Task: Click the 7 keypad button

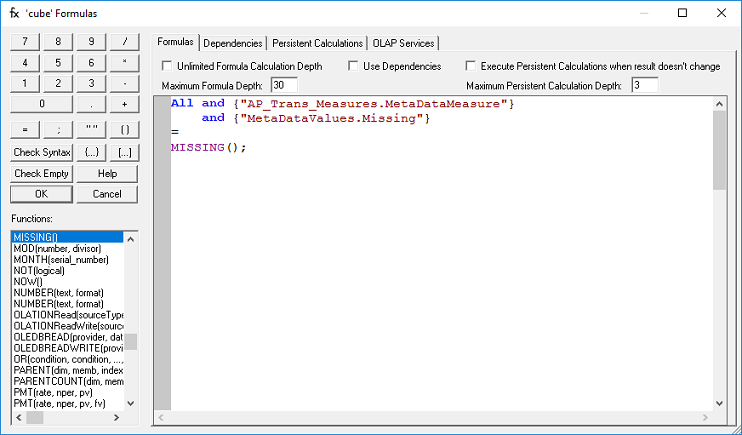Action: 25,42
